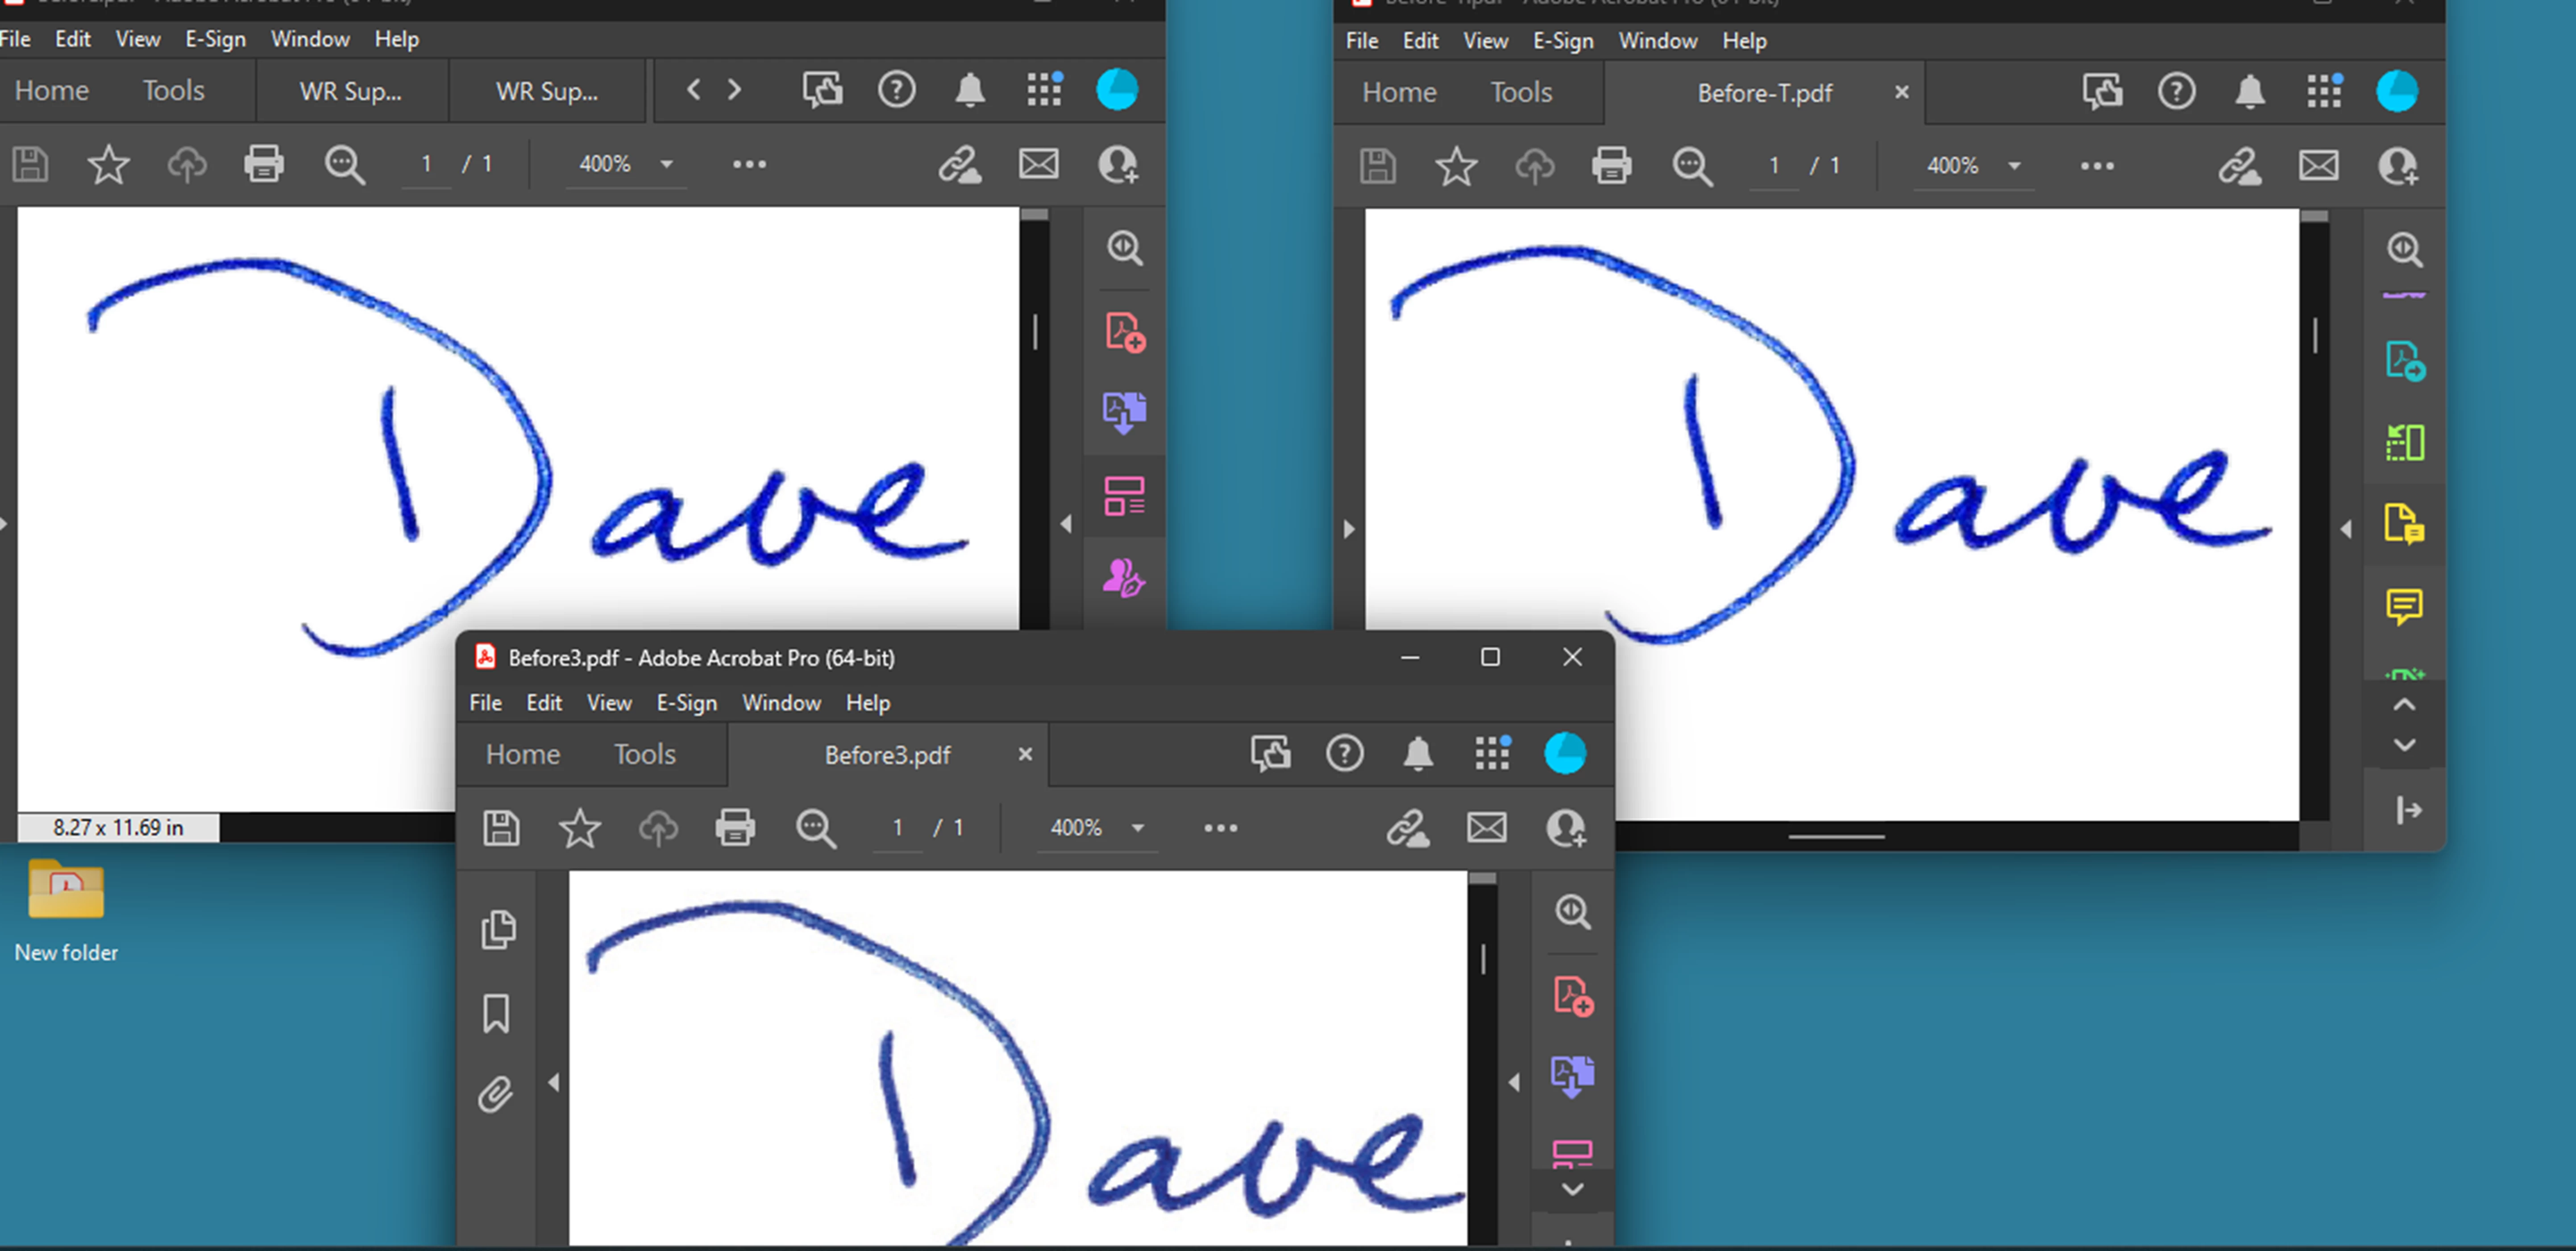Open notifications bell in Before3.pdf window
The width and height of the screenshot is (2576, 1251).
1418,754
